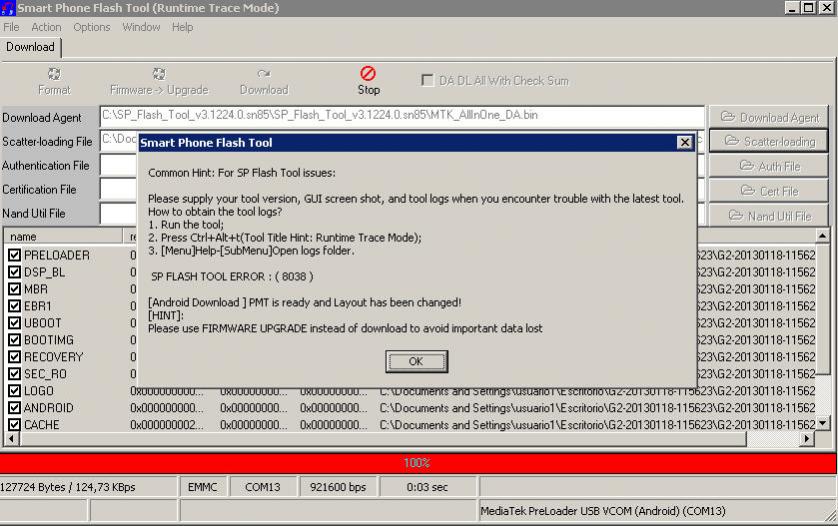Open the Download Agent file browser
Screen dimensions: 838x526
(x=769, y=117)
